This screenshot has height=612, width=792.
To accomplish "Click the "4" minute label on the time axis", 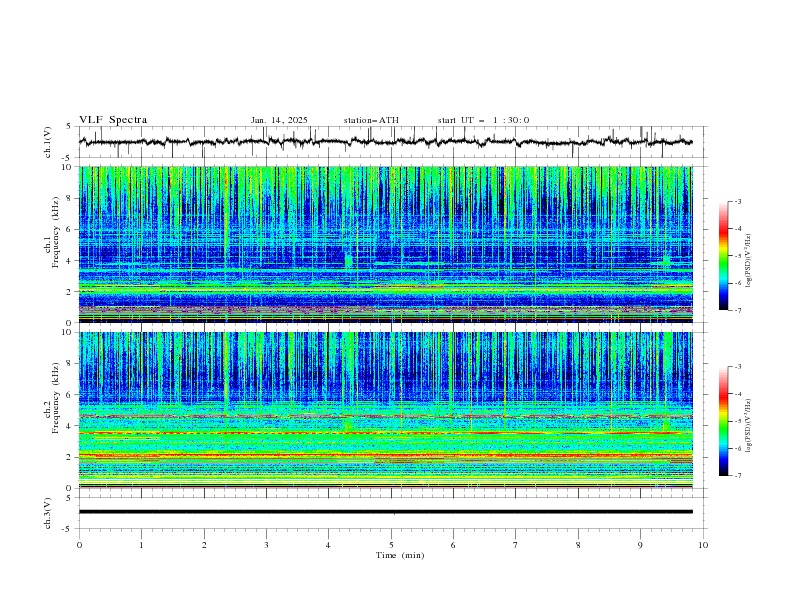I will tap(328, 545).
